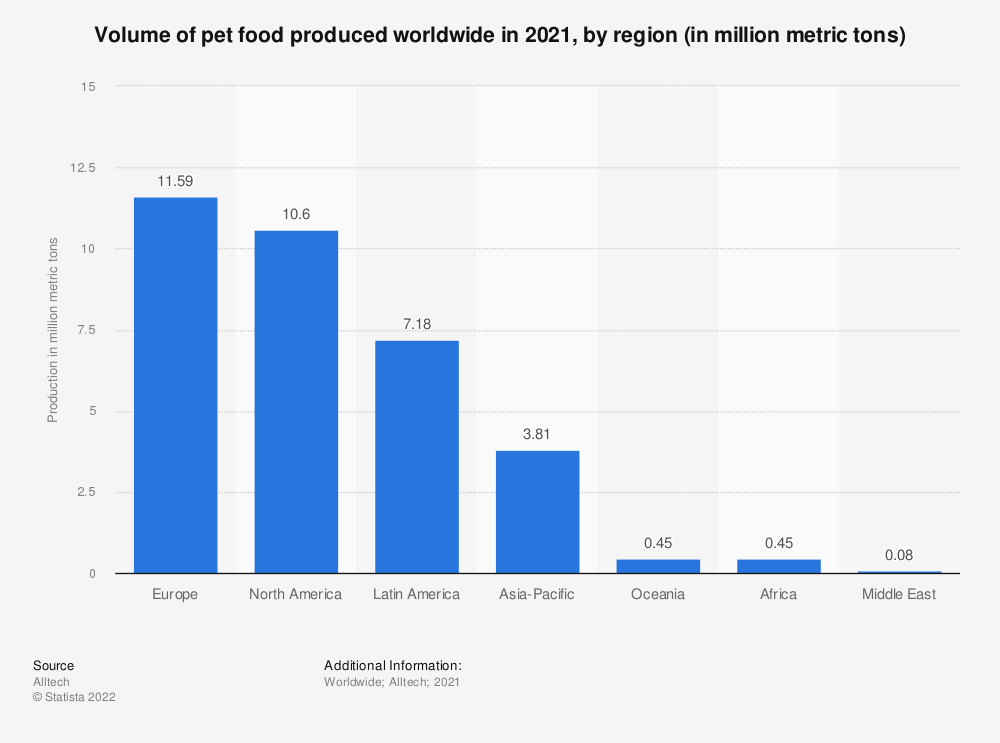The height and width of the screenshot is (743, 1000).
Task: Select the 7.18 data label
Action: click(x=416, y=324)
